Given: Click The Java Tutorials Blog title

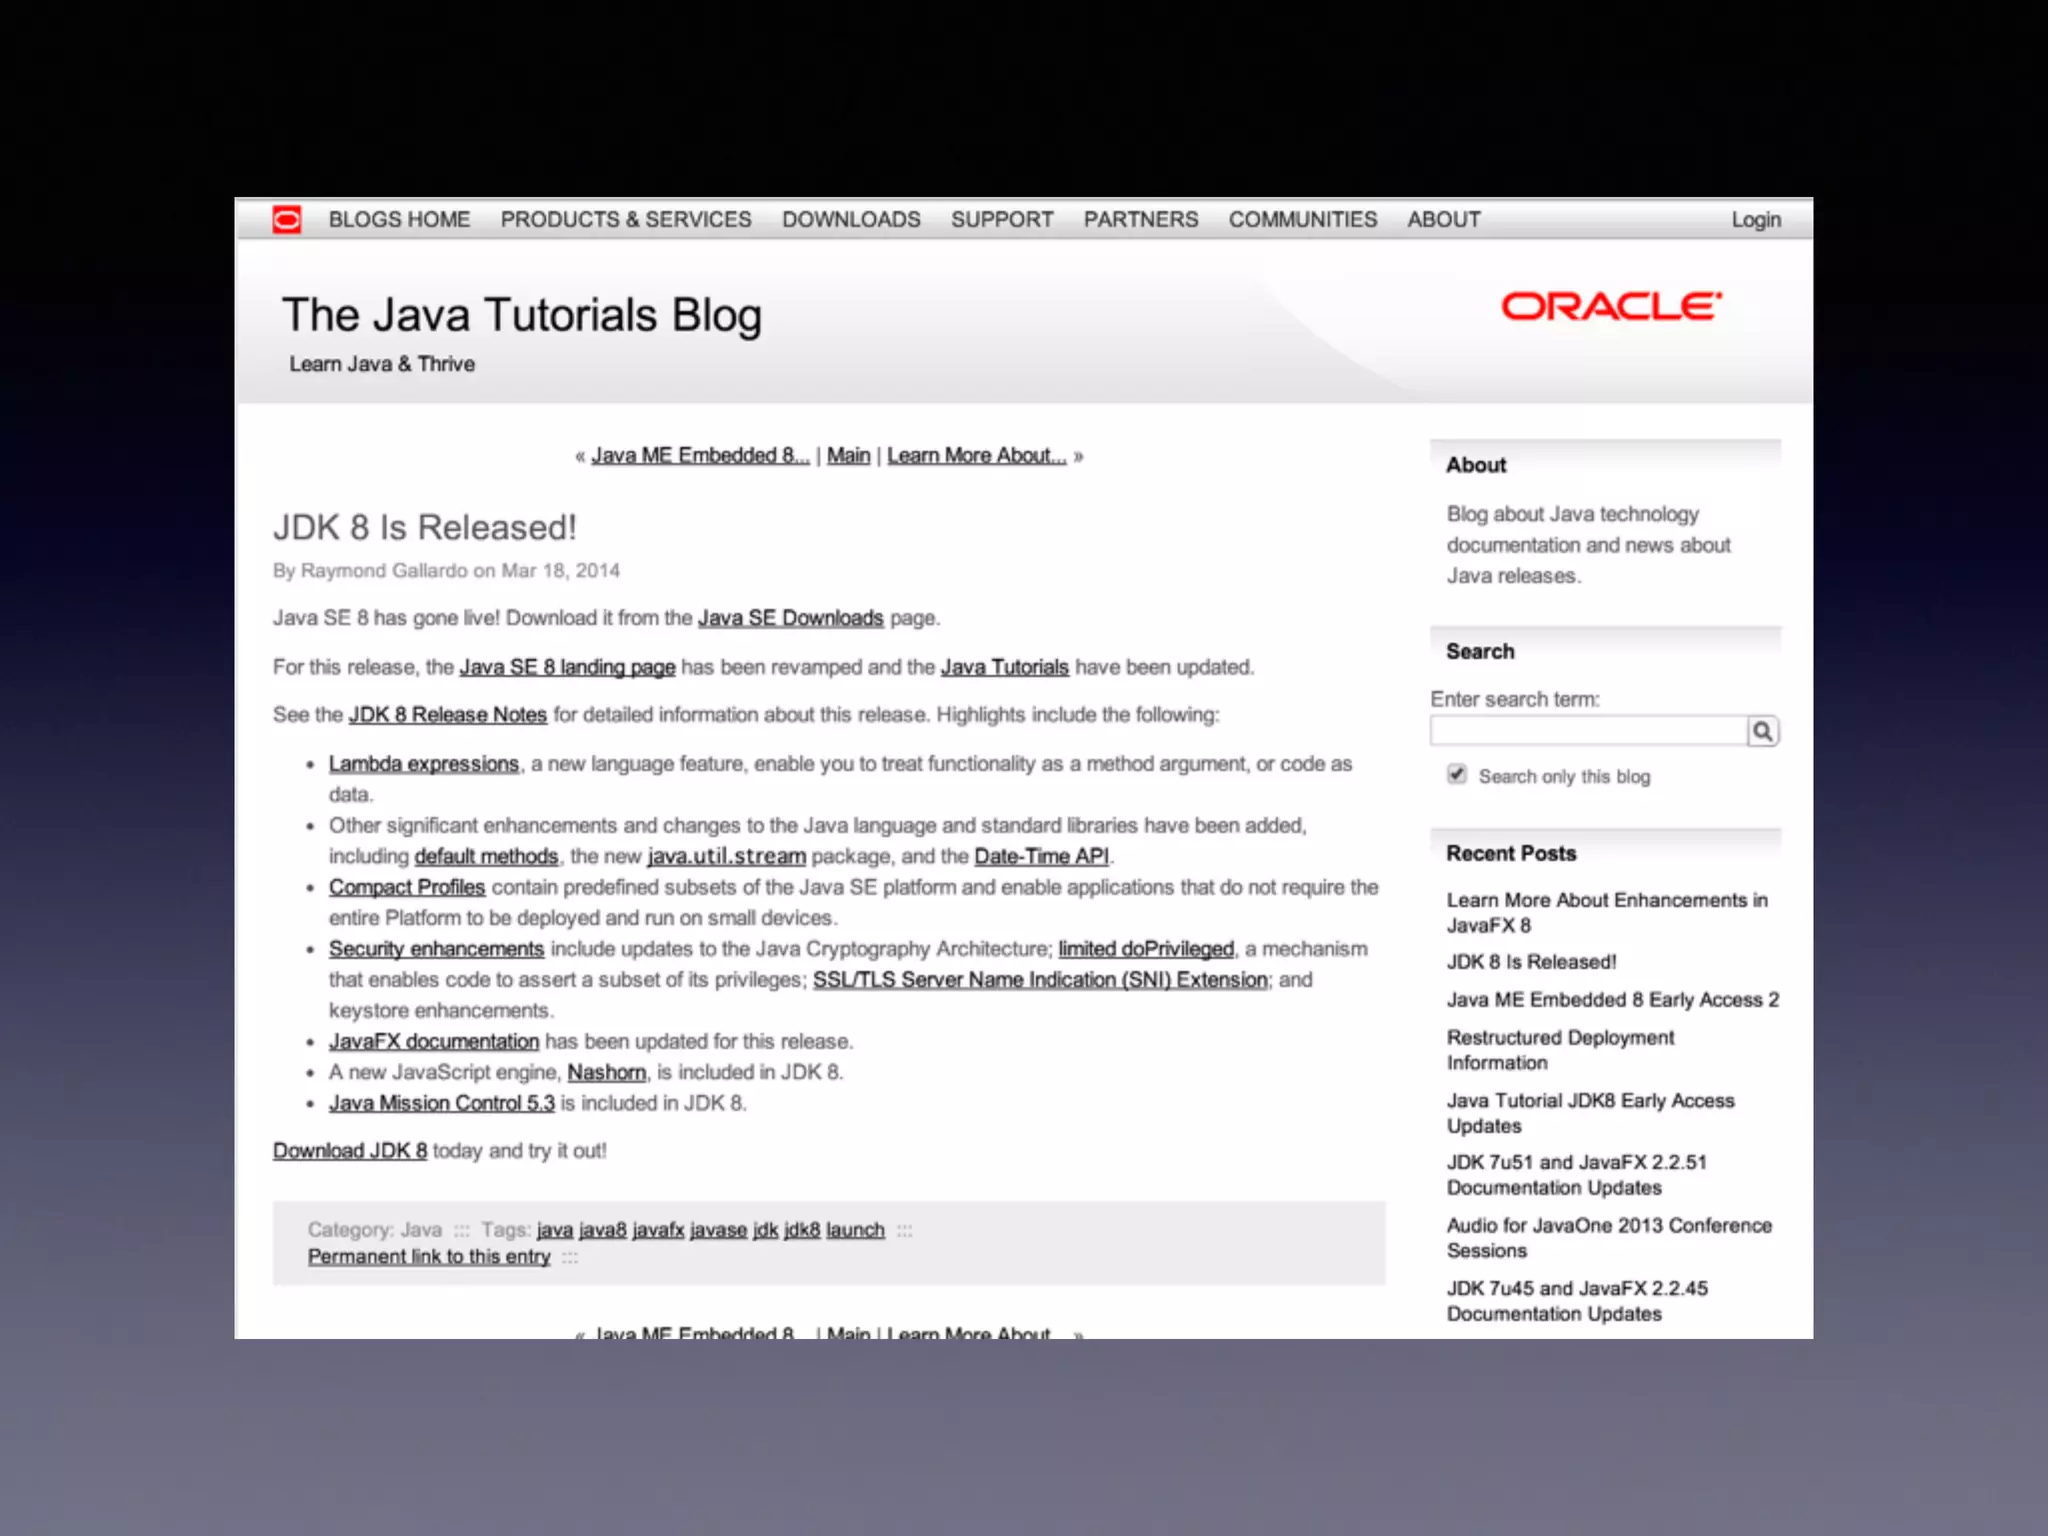Looking at the screenshot, I should (x=522, y=316).
